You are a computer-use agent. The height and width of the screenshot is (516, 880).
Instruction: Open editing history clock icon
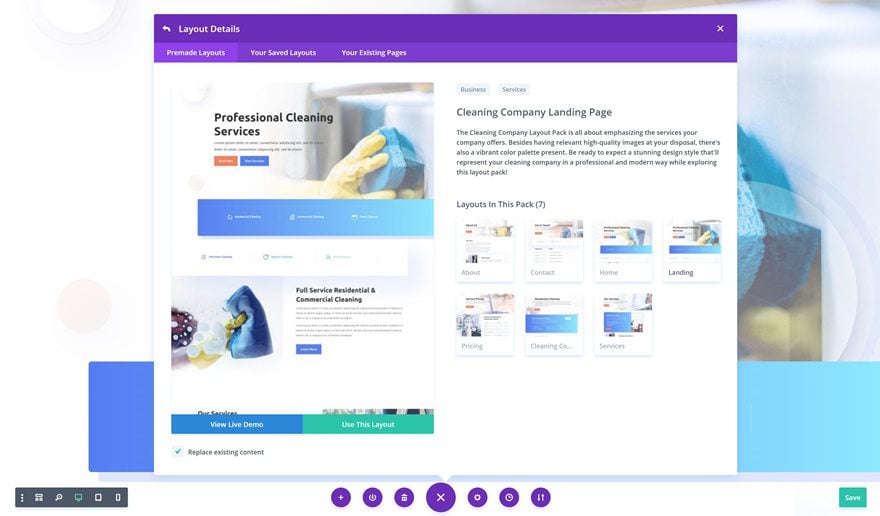coord(509,497)
